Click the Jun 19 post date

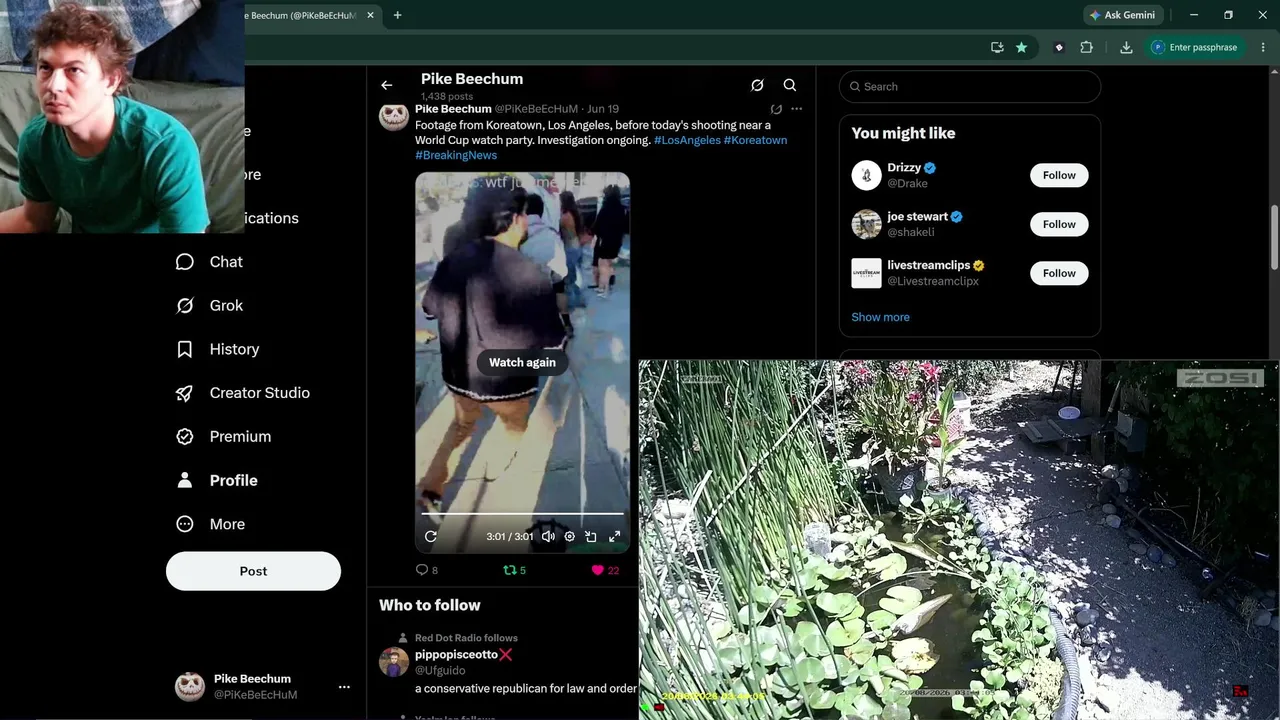[x=603, y=109]
